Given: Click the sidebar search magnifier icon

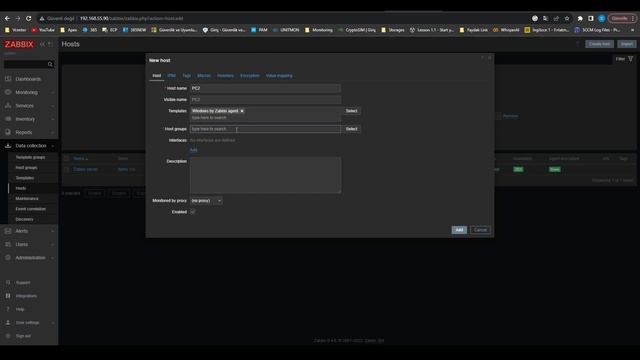Looking at the screenshot, I should point(50,64).
